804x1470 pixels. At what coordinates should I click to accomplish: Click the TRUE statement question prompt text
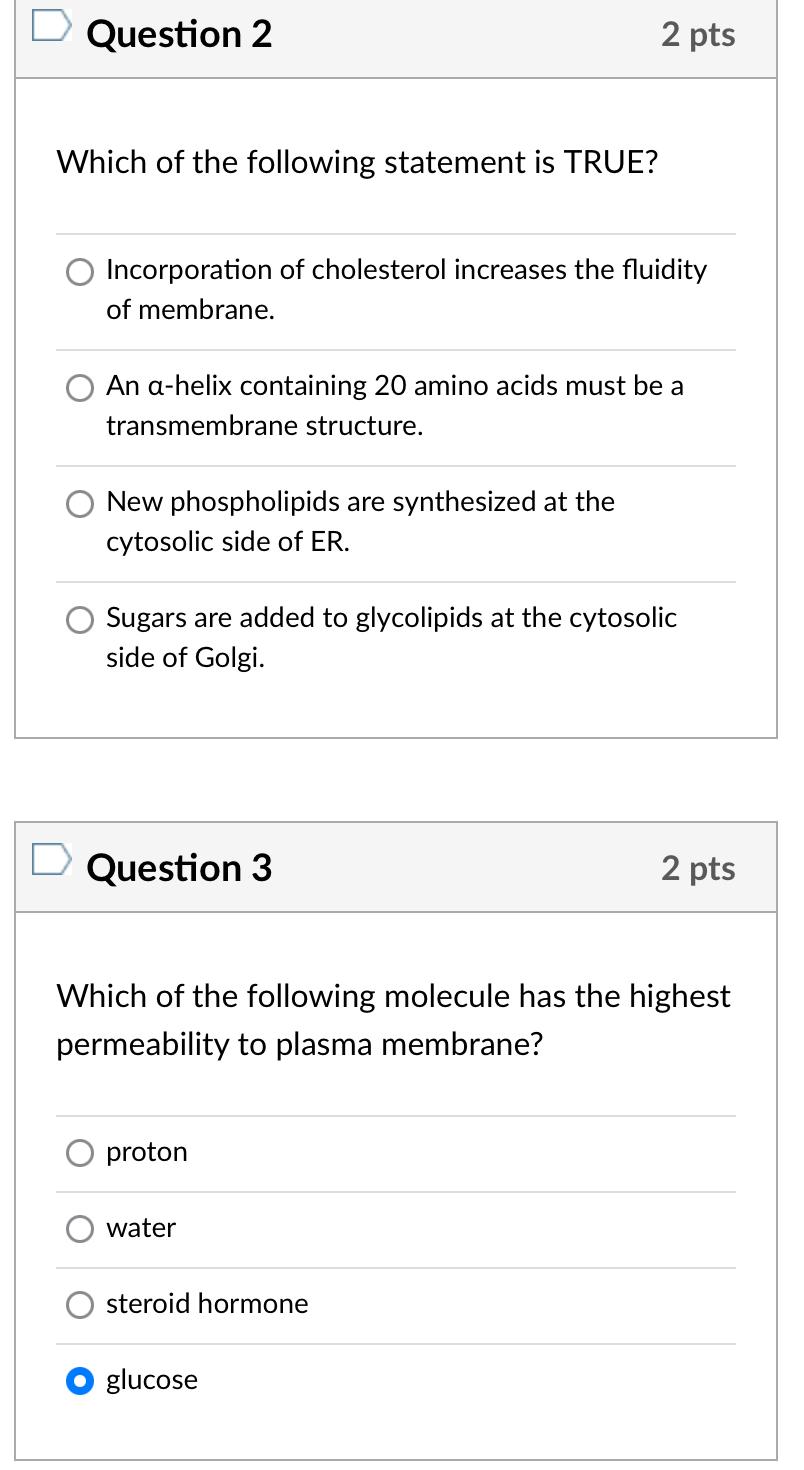(357, 162)
